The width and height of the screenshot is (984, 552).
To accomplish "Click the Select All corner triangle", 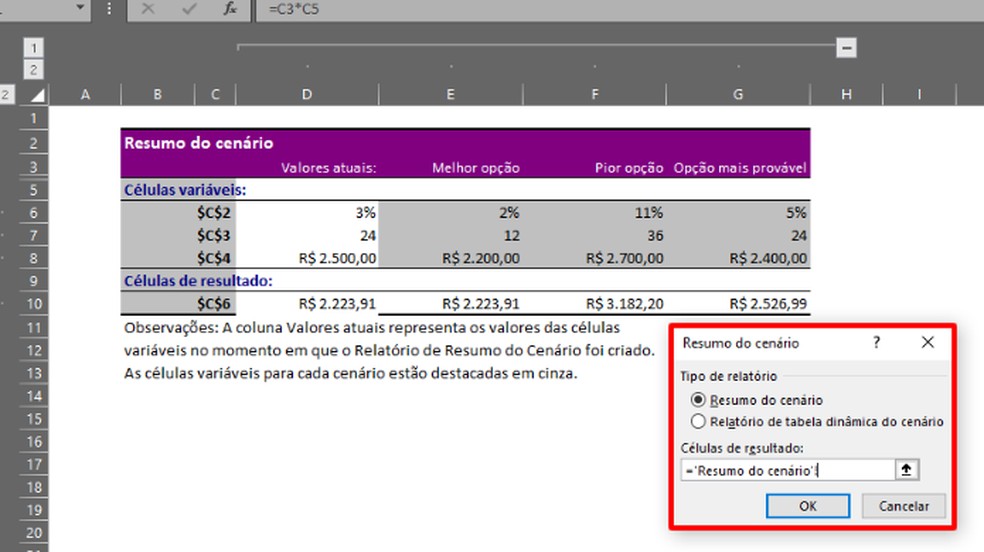I will (x=37, y=95).
